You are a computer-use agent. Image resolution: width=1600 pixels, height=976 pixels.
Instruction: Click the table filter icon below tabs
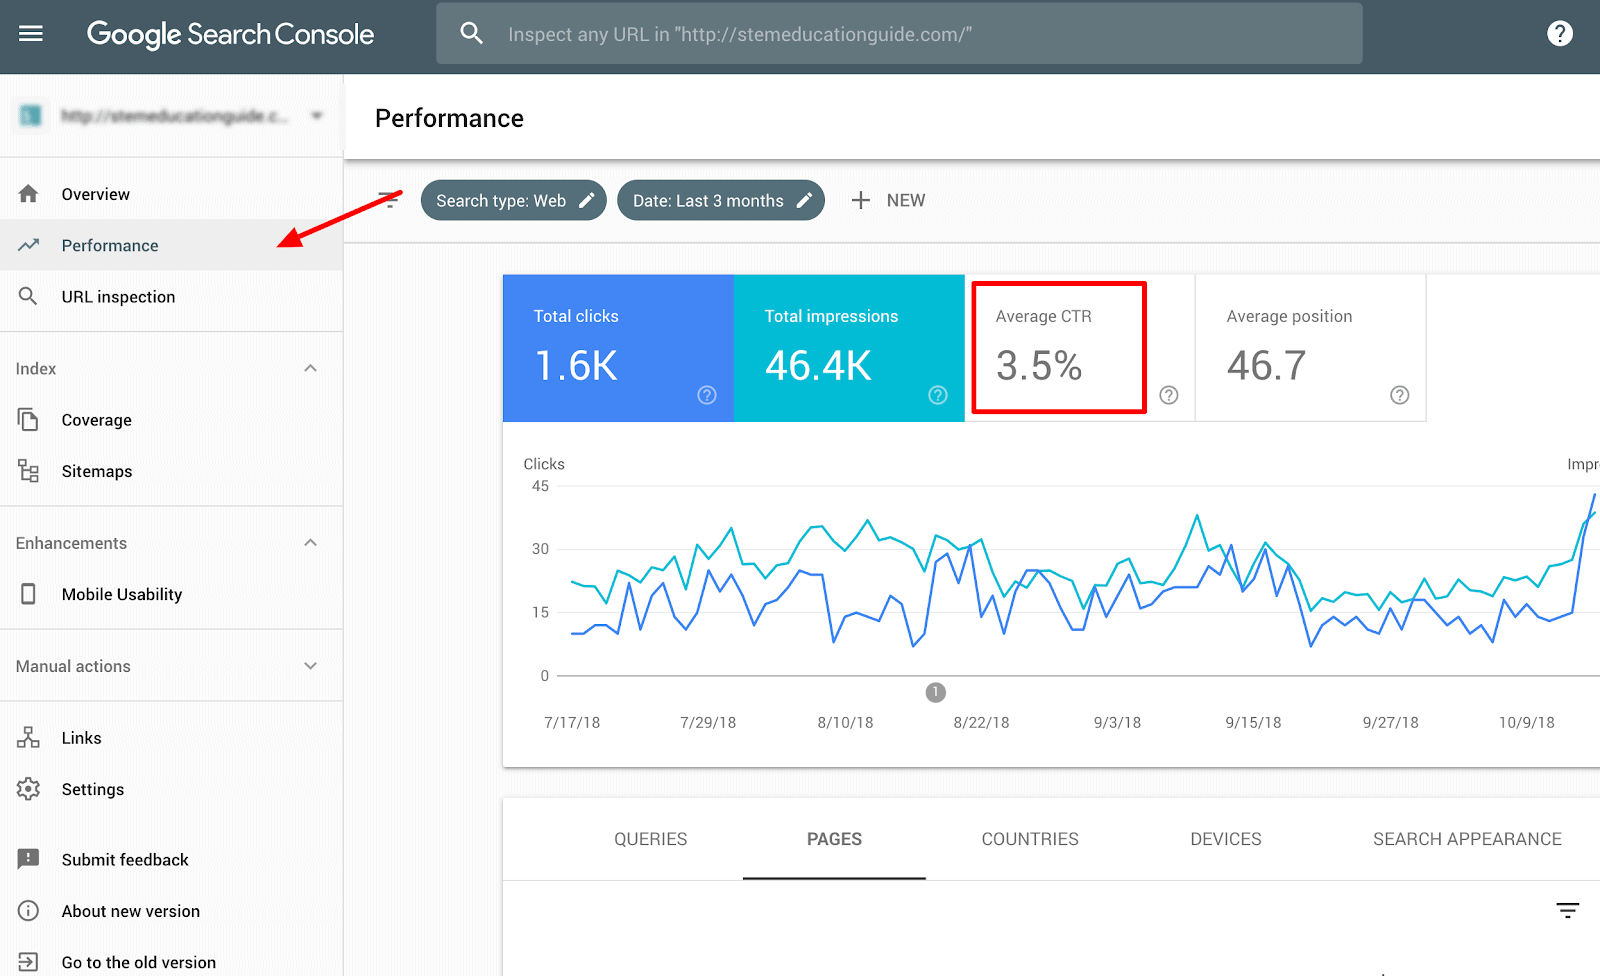tap(1567, 910)
